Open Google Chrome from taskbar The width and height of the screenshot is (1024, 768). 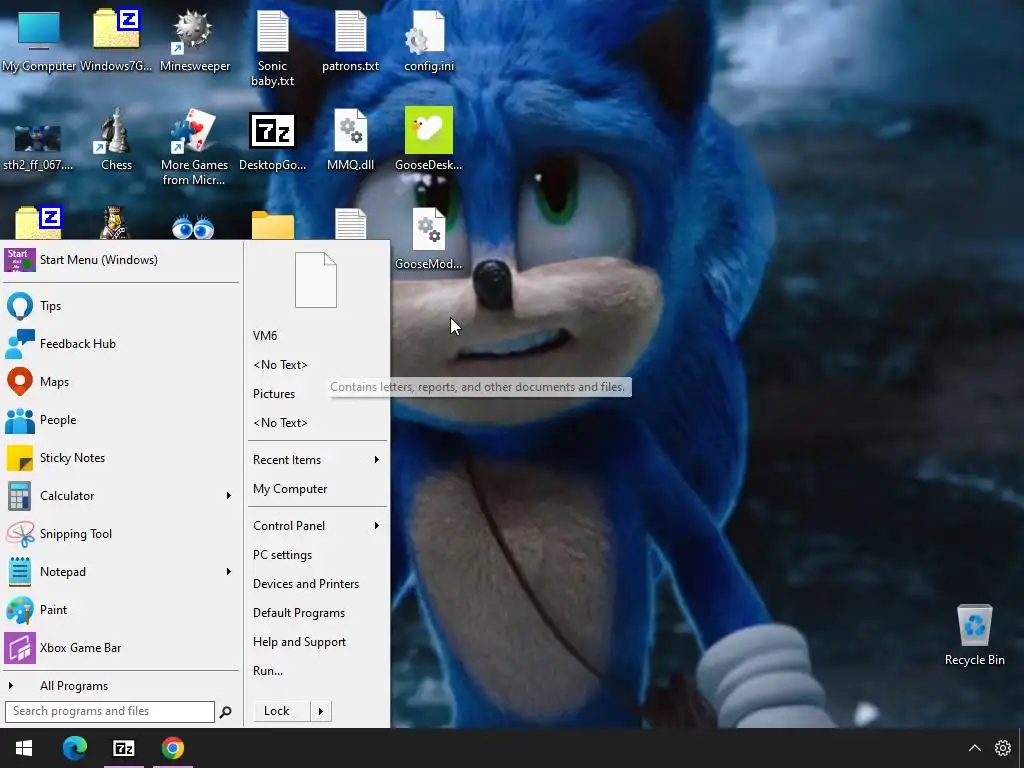[173, 748]
